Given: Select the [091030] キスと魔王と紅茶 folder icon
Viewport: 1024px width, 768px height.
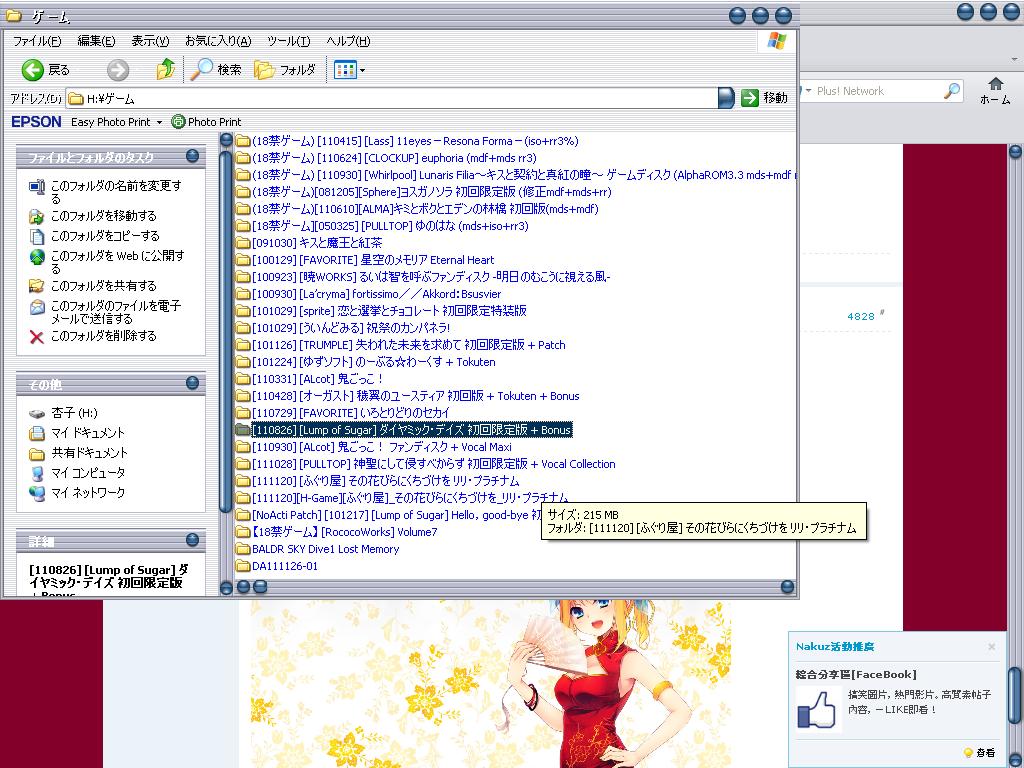Looking at the screenshot, I should click(243, 243).
